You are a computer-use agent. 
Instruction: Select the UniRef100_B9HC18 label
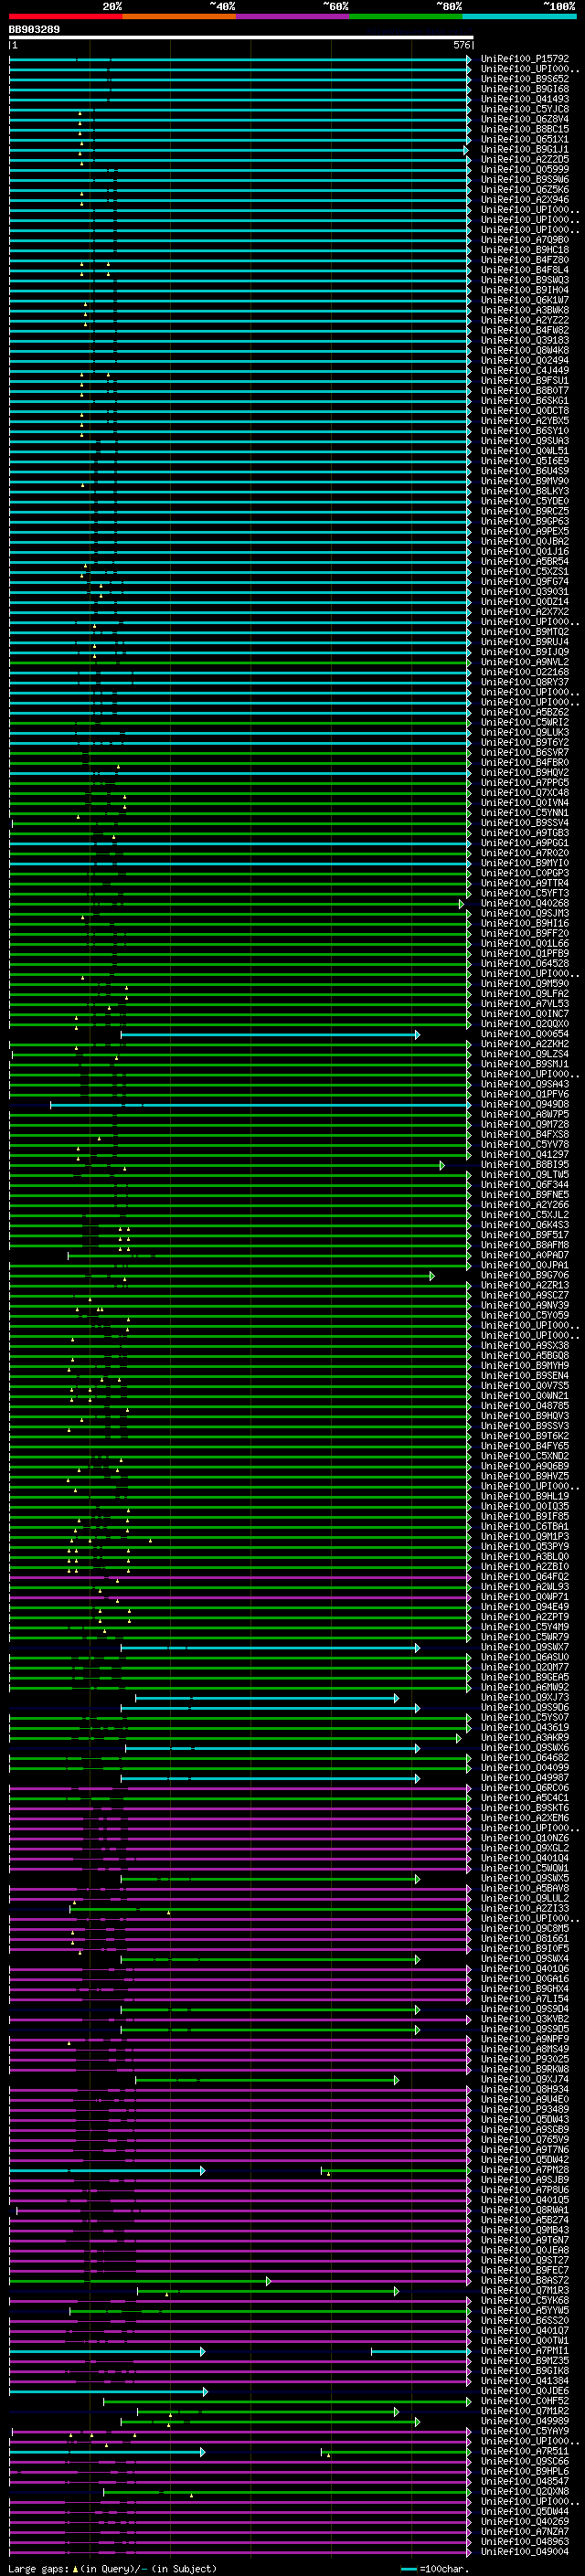(x=525, y=250)
